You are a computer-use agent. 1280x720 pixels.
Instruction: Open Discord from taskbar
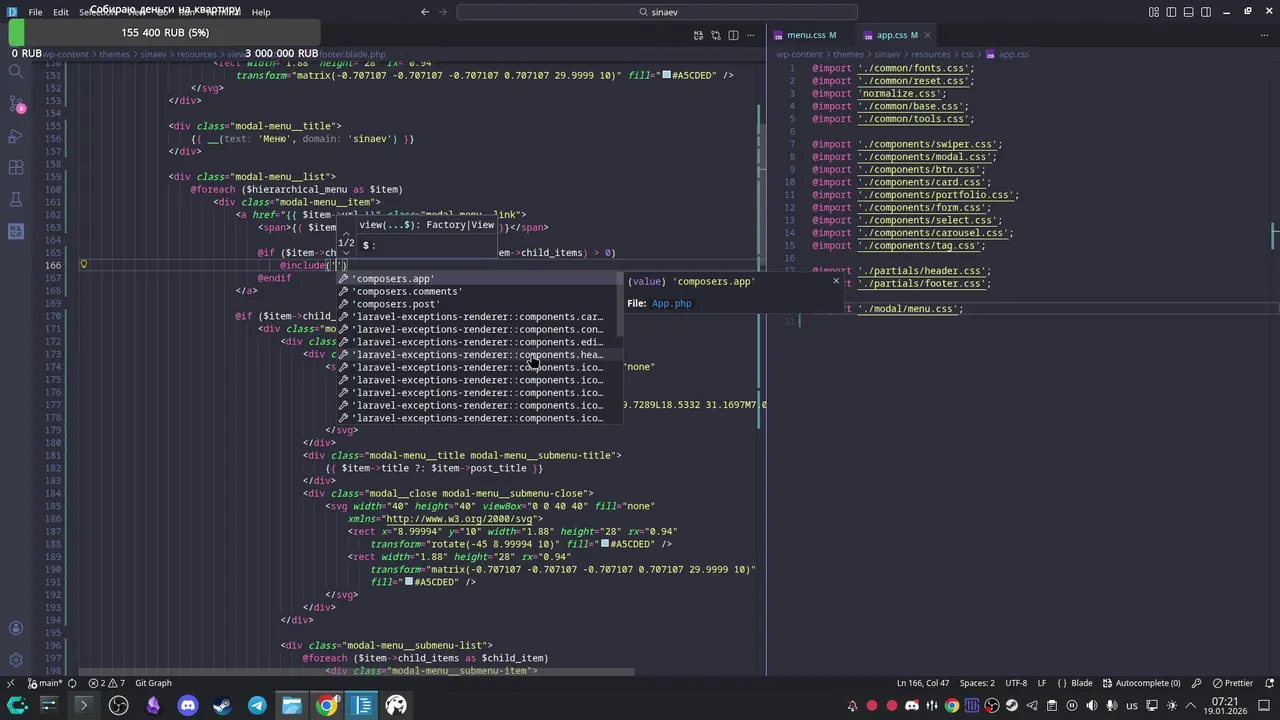(x=188, y=705)
